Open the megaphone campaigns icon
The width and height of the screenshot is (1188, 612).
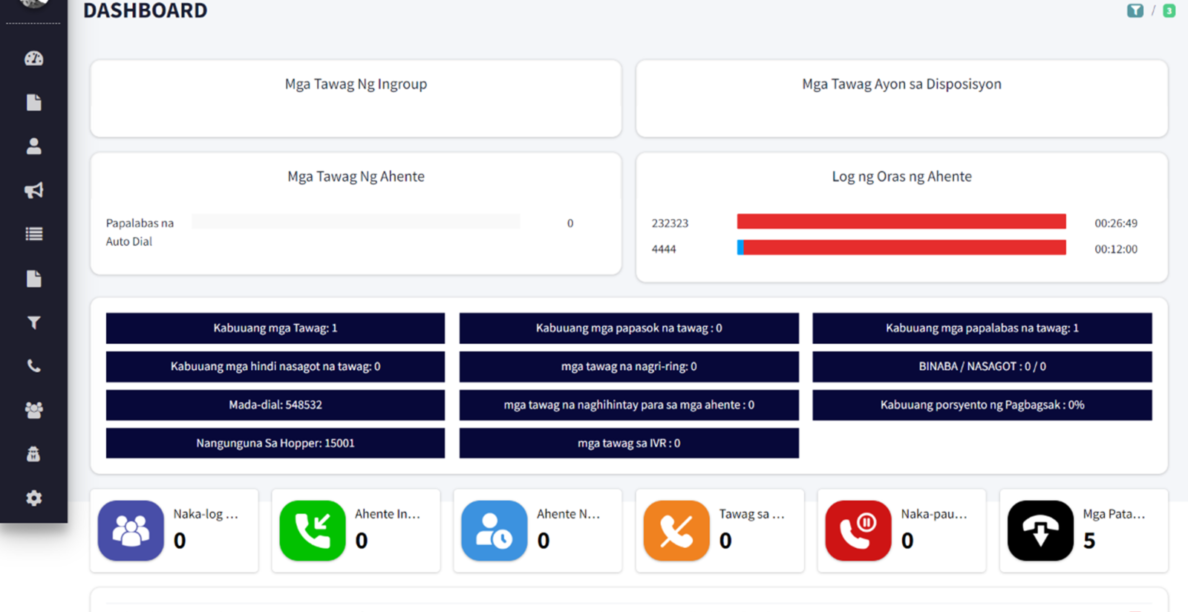[34, 190]
